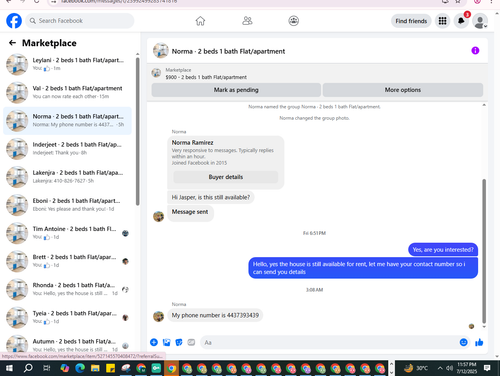Click the 'Yes, are you interested?' message bubble

pos(443,250)
